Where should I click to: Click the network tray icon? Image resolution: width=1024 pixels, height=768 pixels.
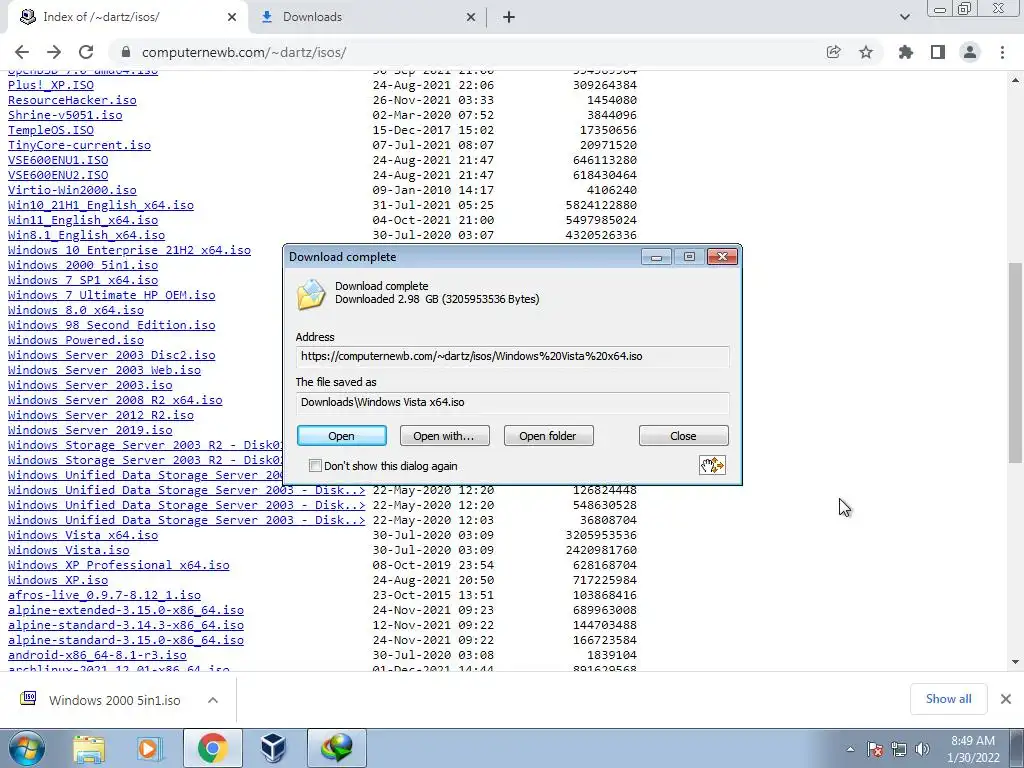coord(899,749)
